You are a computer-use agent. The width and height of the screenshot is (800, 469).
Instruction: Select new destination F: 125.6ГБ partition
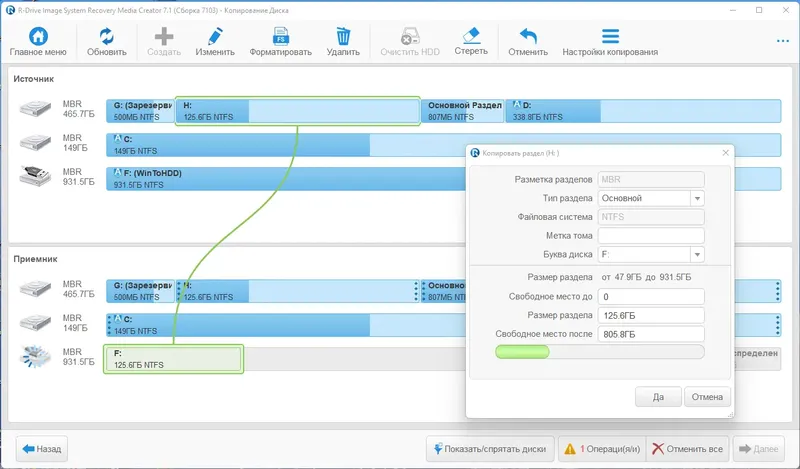point(173,359)
